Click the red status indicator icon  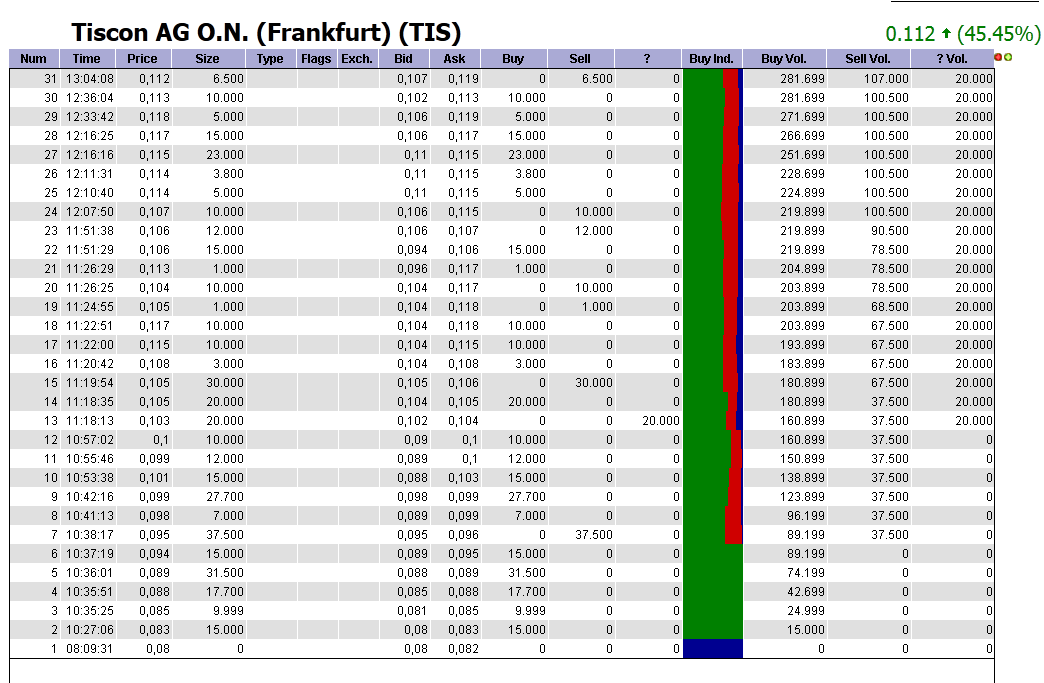click(x=998, y=57)
